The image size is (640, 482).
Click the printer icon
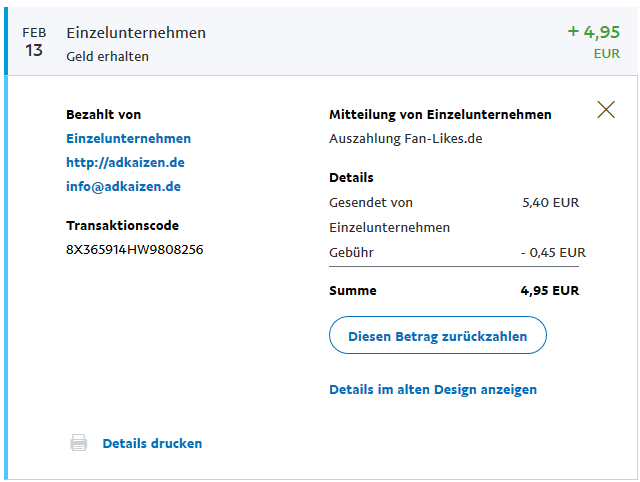79,443
